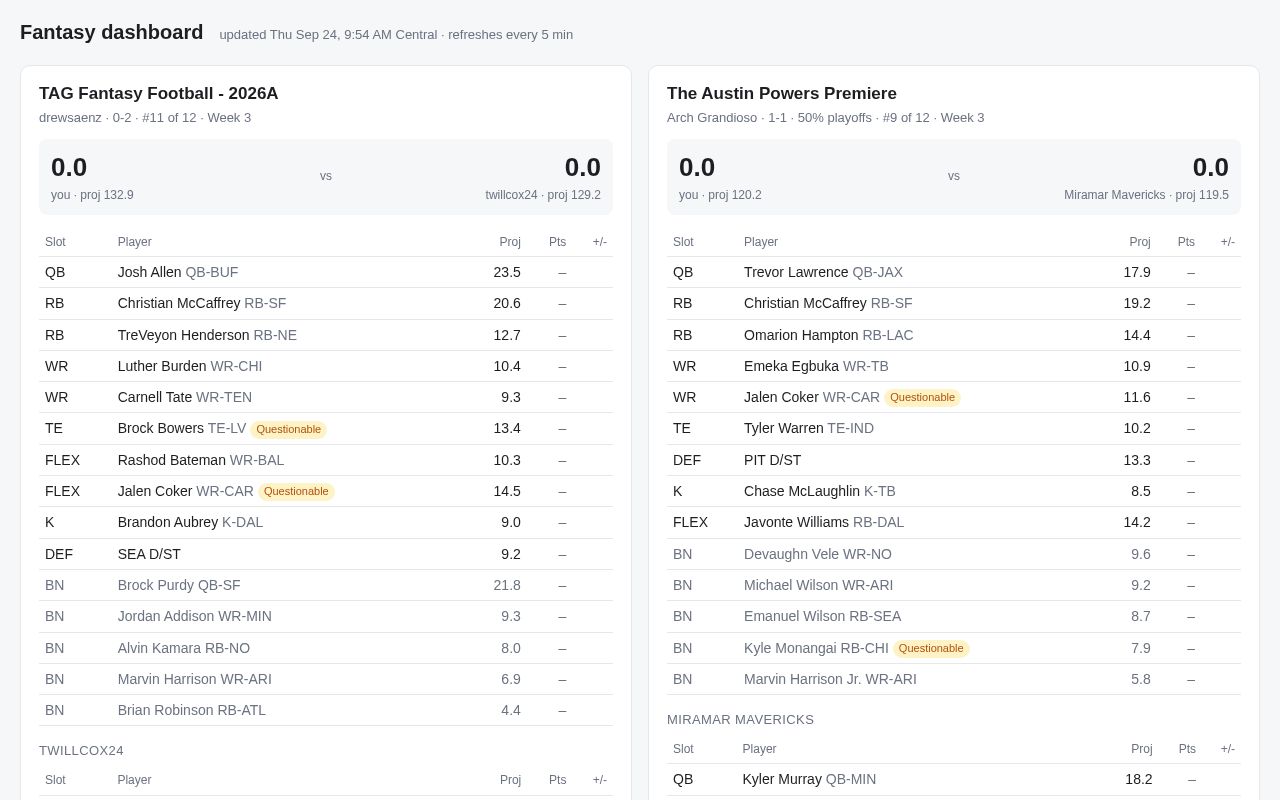
Task: Click Josh Allen's 23.5 projection value
Action: [x=507, y=272]
